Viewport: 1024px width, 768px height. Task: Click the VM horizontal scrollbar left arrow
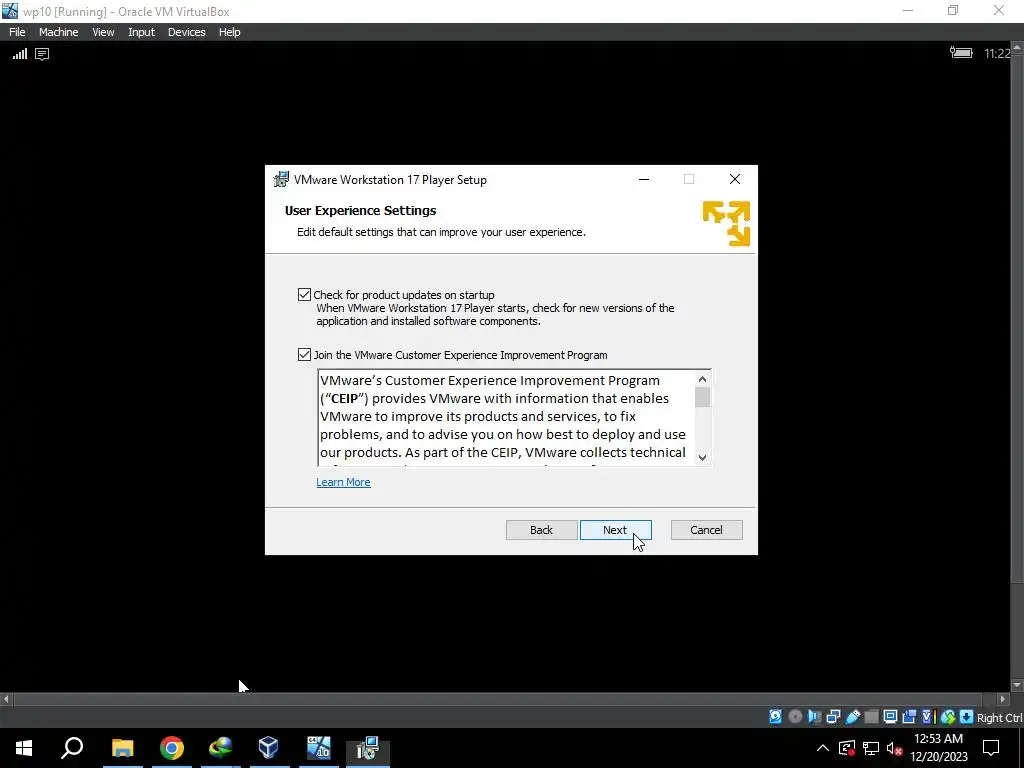[6, 699]
